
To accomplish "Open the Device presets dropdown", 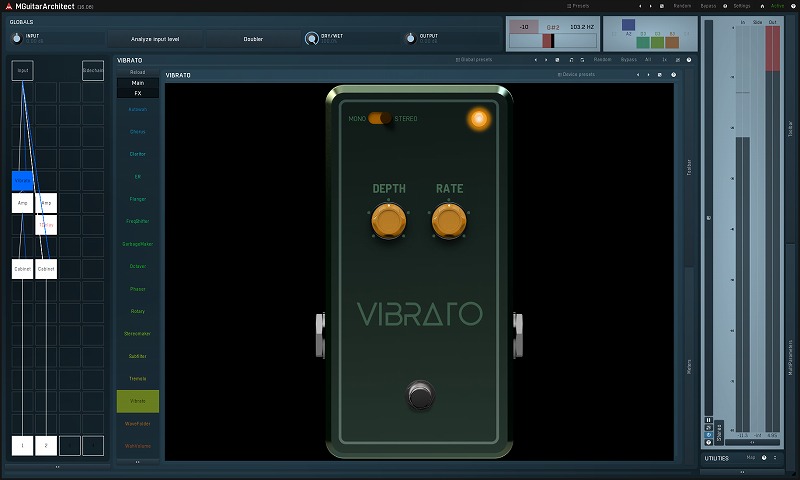I will click(577, 75).
